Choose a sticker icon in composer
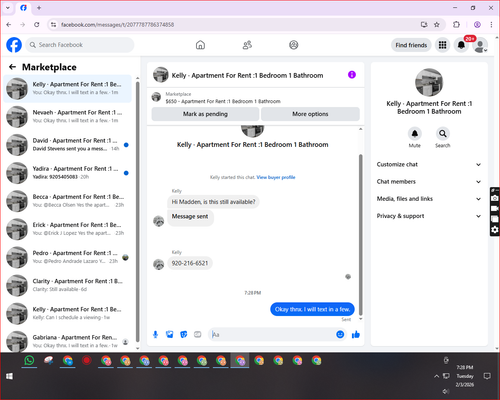Viewport: 500px width, 400px height. pyautogui.click(x=184, y=334)
